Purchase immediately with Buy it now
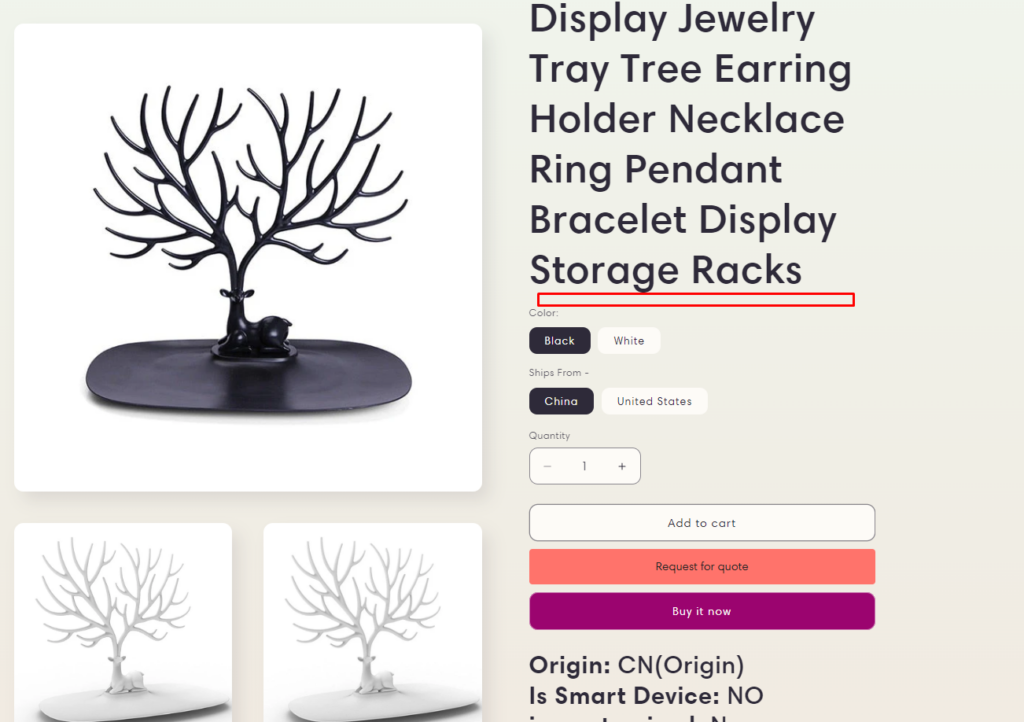Viewport: 1024px width, 722px height. point(702,611)
